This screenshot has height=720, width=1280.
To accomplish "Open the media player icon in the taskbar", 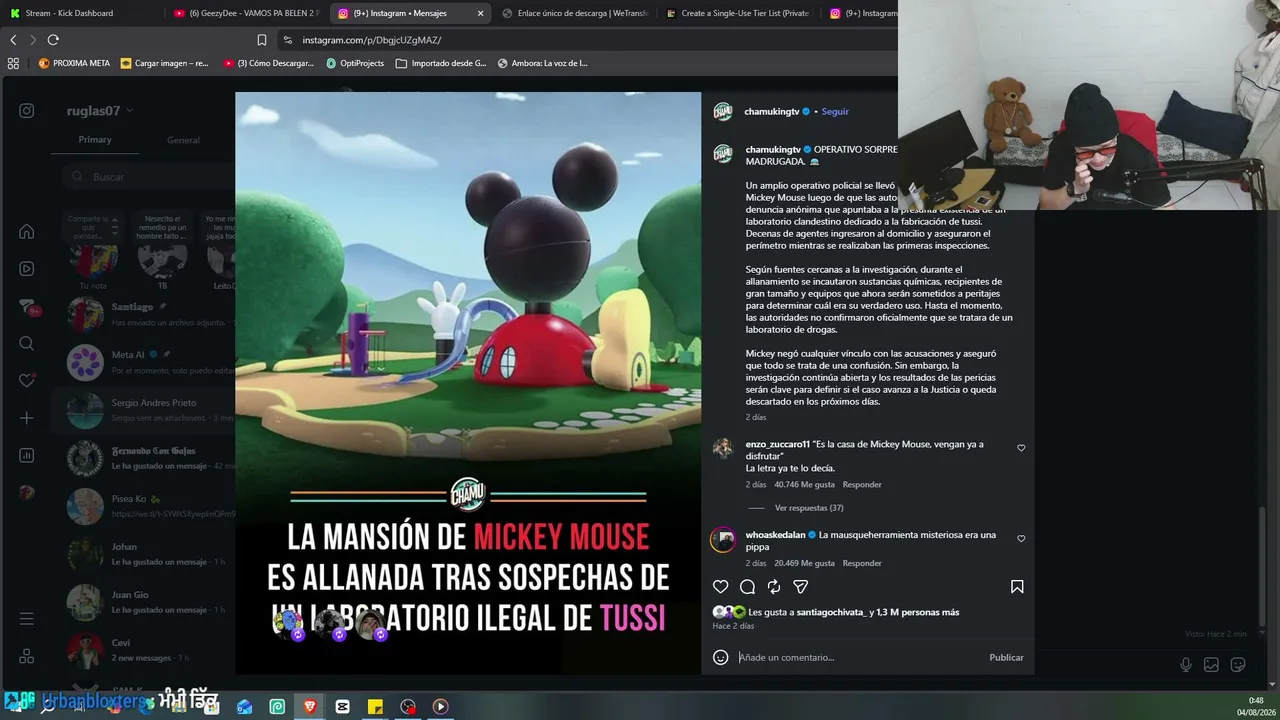I will [440, 707].
